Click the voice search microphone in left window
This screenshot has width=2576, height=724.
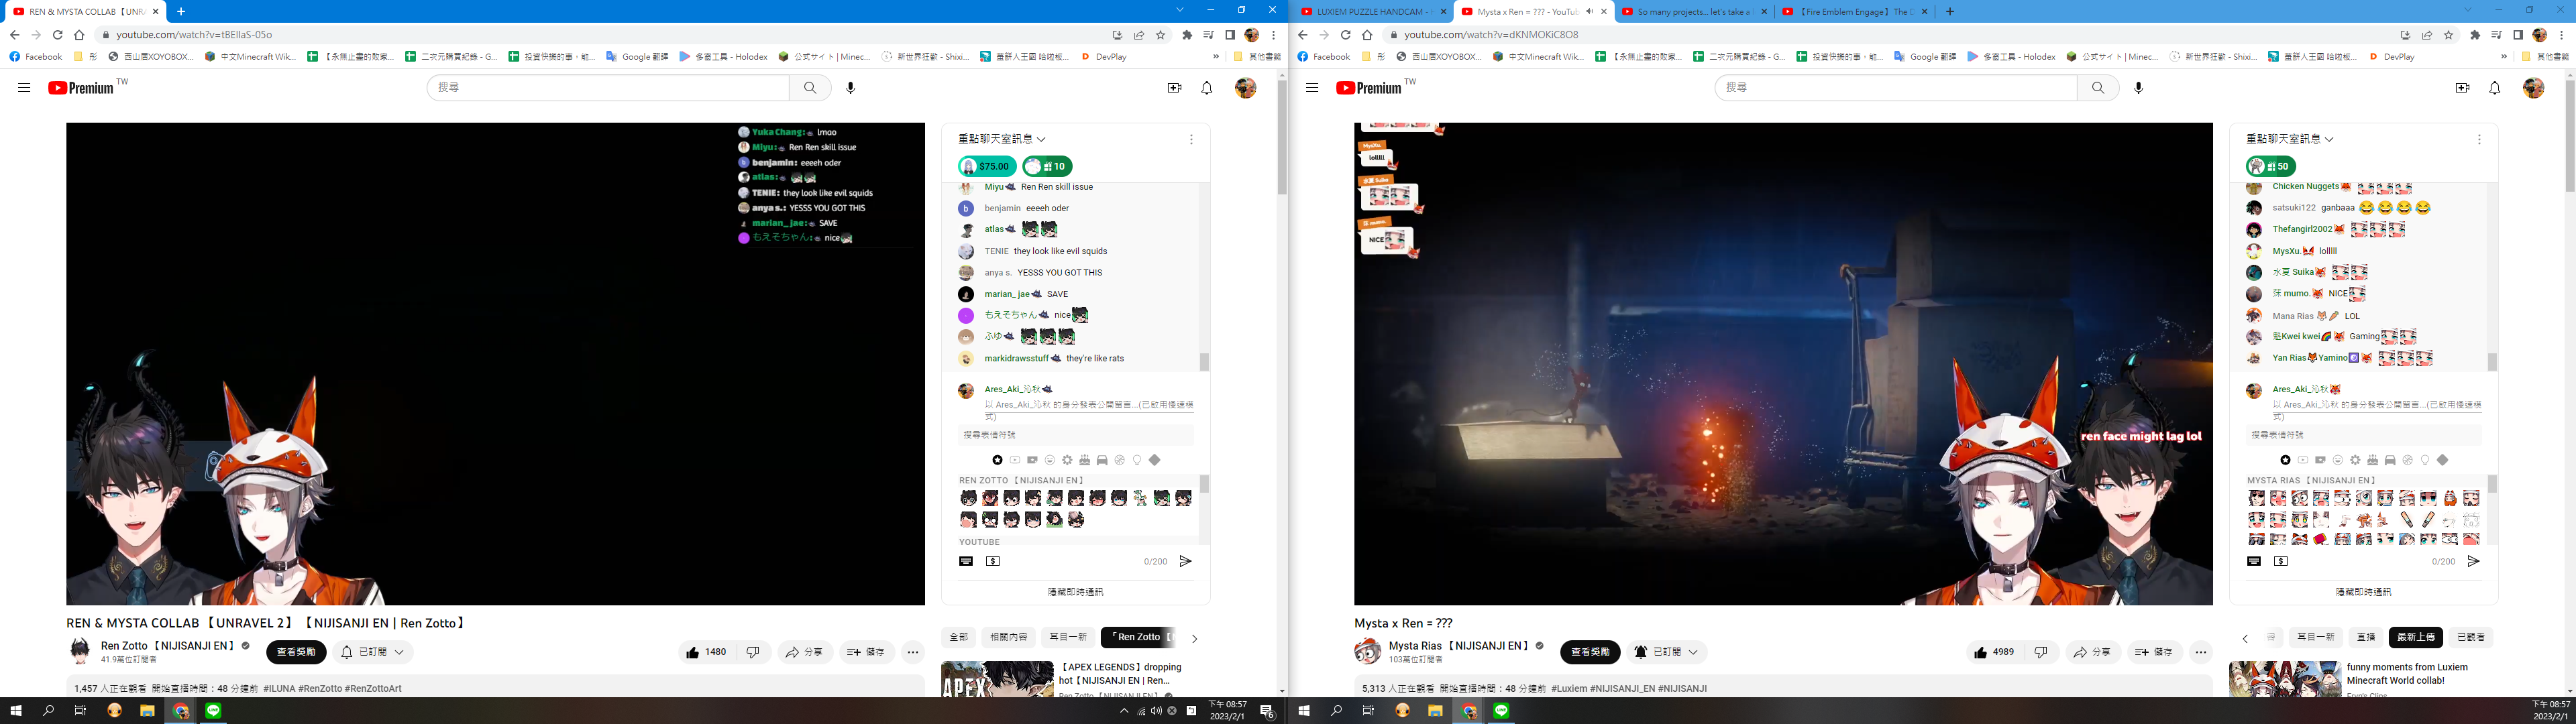coord(850,88)
